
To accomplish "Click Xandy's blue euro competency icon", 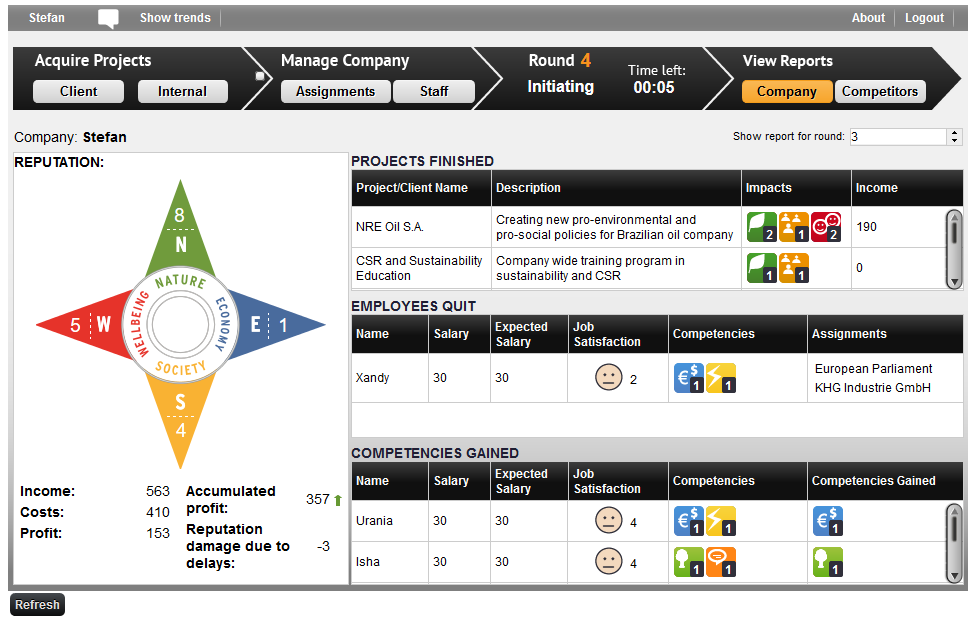I will pos(689,378).
